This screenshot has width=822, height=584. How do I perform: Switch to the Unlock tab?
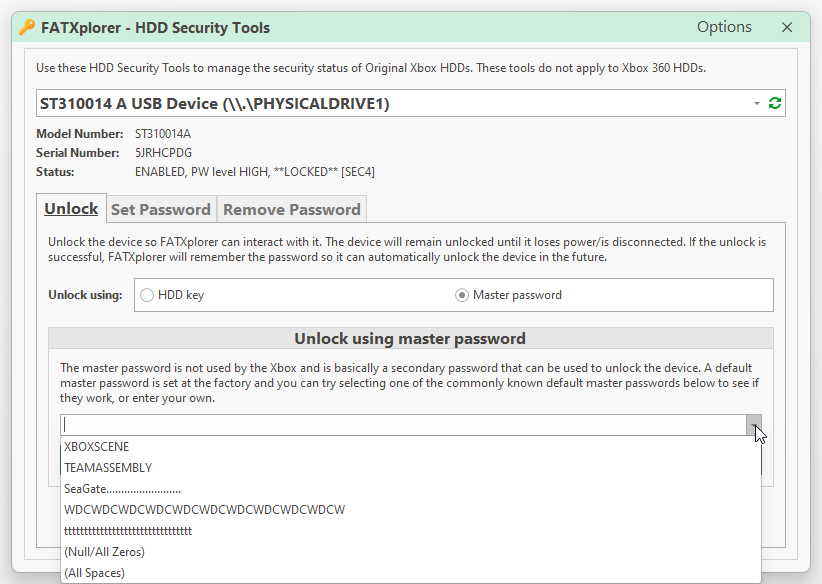coord(71,209)
